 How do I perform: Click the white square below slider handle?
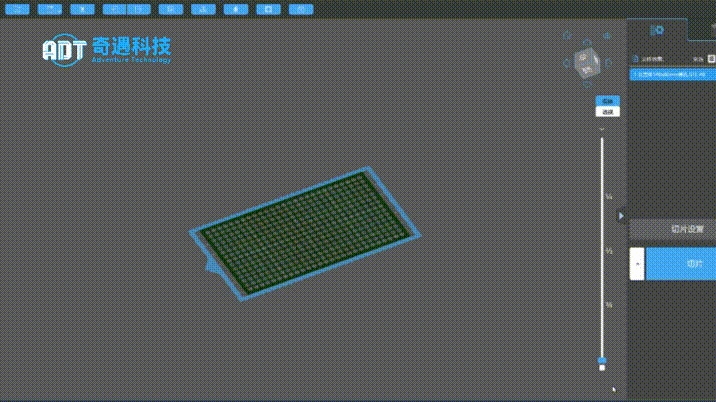pos(602,368)
